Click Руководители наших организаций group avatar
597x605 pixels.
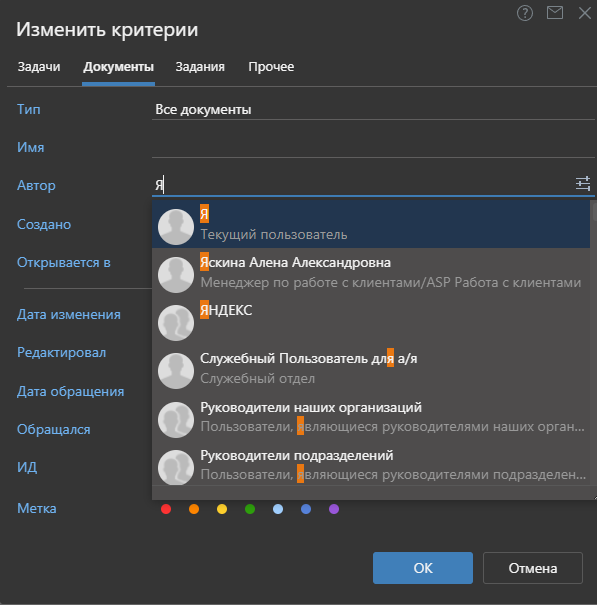coord(176,419)
